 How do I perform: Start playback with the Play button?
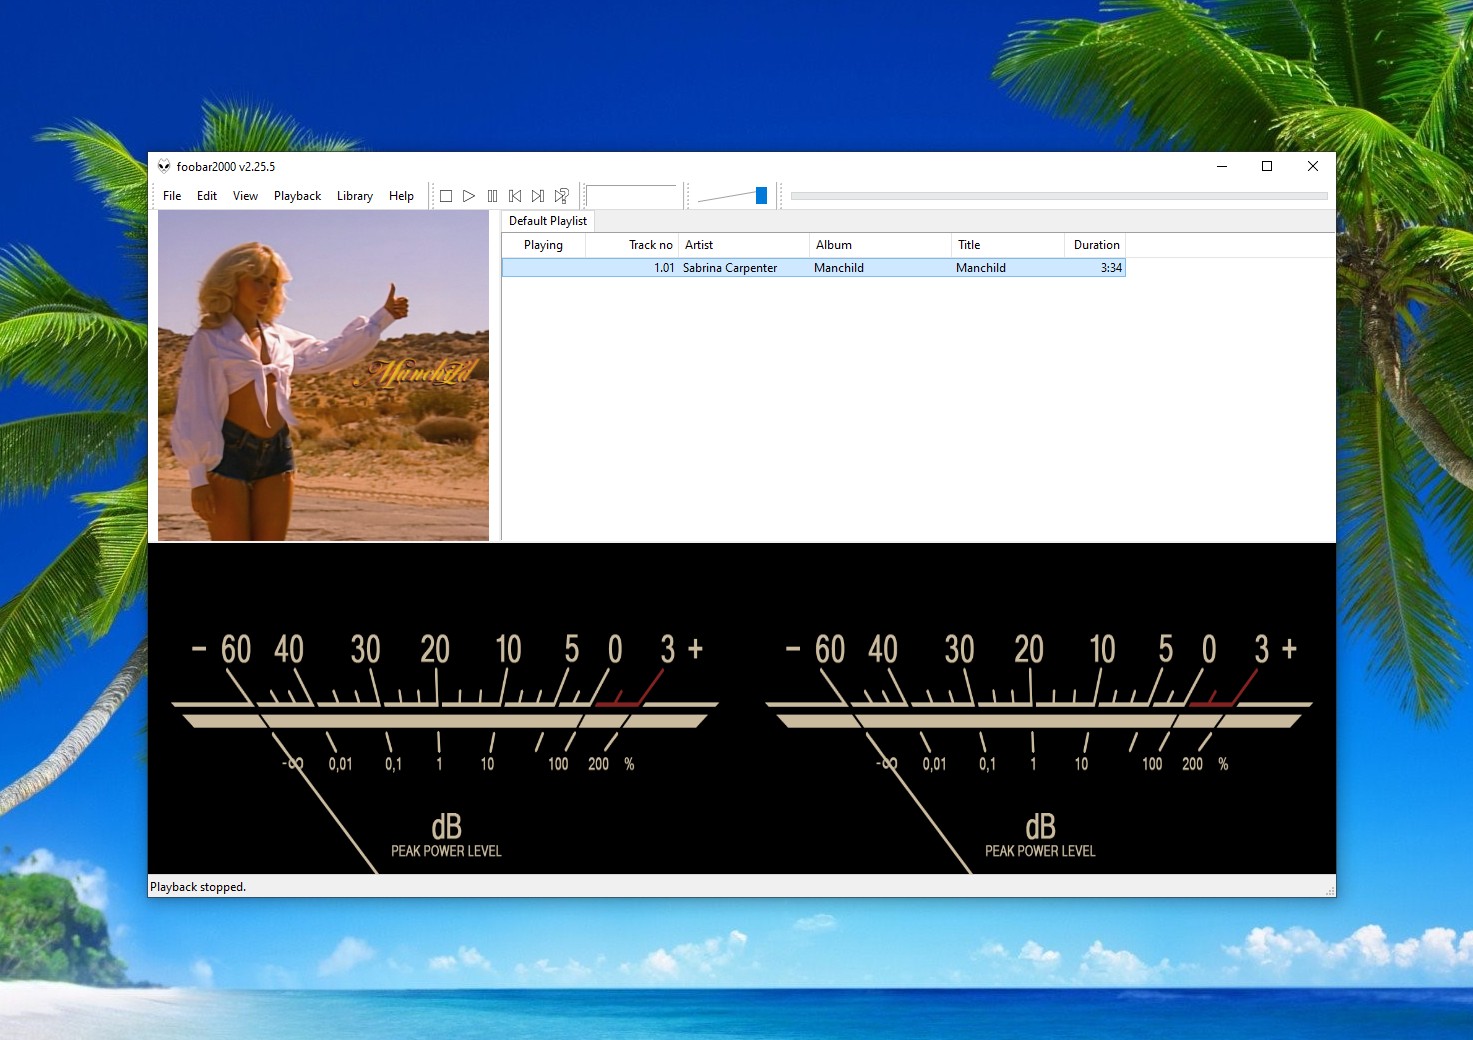tap(469, 196)
